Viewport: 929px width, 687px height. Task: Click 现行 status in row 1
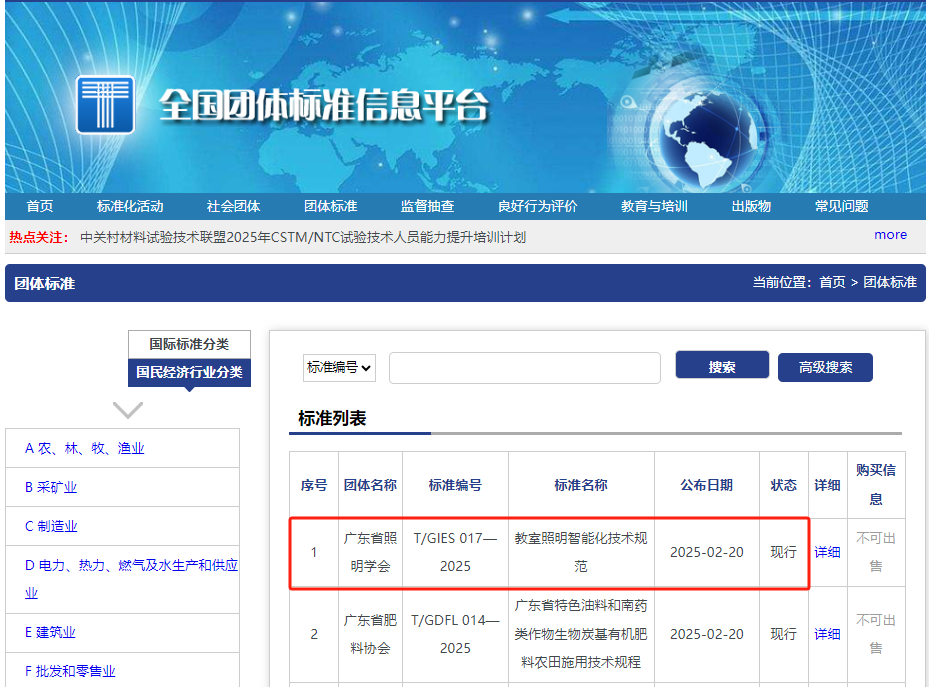783,552
